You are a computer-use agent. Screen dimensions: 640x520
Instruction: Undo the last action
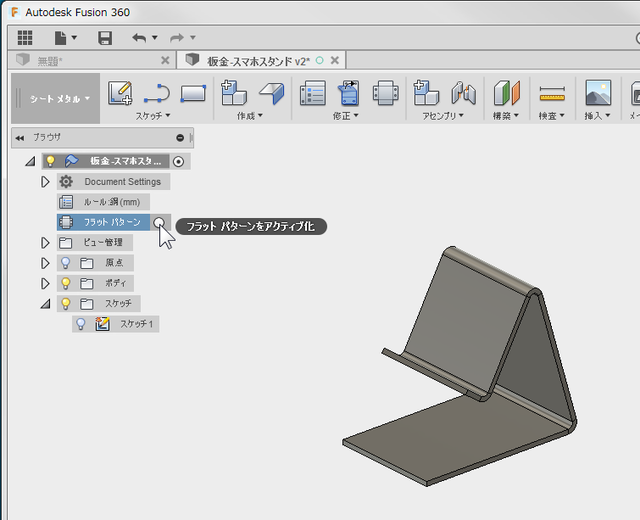(x=139, y=38)
